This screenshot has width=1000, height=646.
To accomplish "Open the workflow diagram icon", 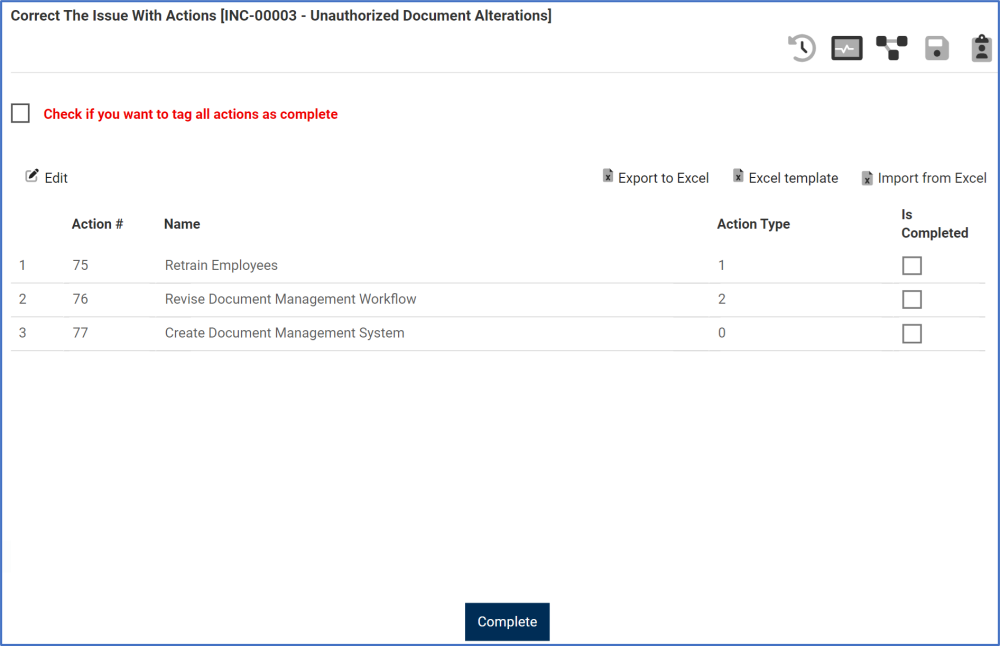I will point(891,48).
